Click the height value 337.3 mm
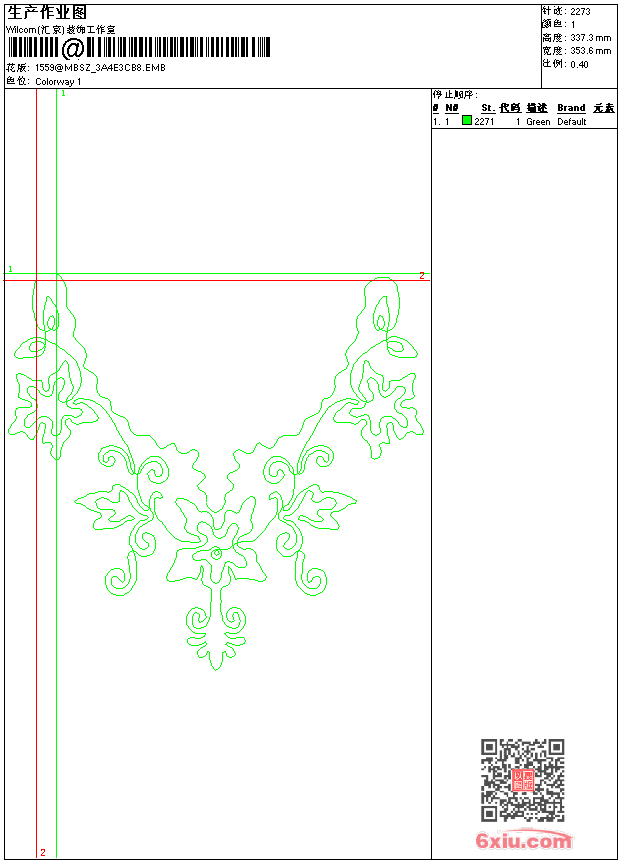The height and width of the screenshot is (860, 620). pyautogui.click(x=590, y=38)
